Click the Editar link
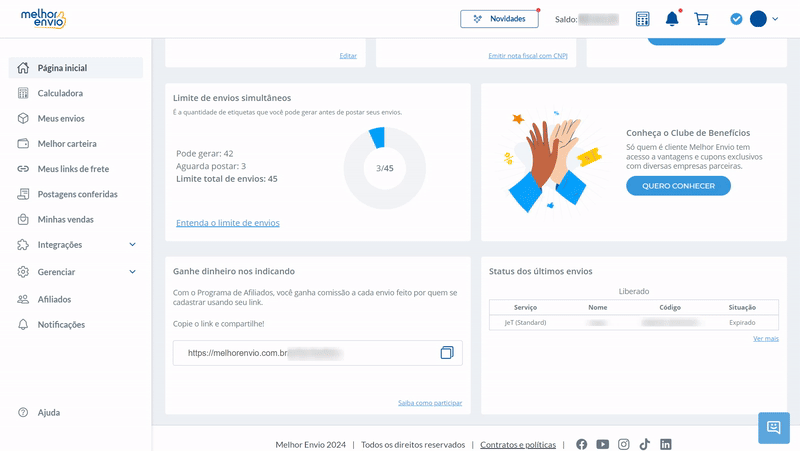 click(348, 56)
